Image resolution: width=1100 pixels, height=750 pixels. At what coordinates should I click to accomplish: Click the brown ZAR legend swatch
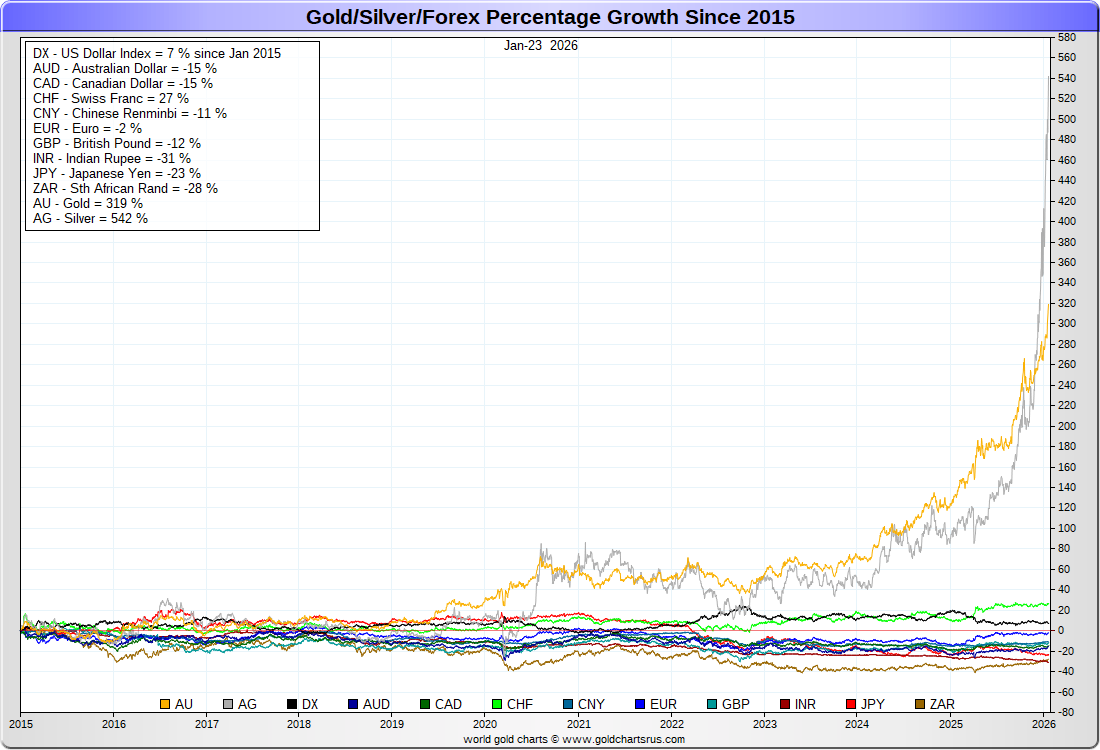[x=920, y=704]
